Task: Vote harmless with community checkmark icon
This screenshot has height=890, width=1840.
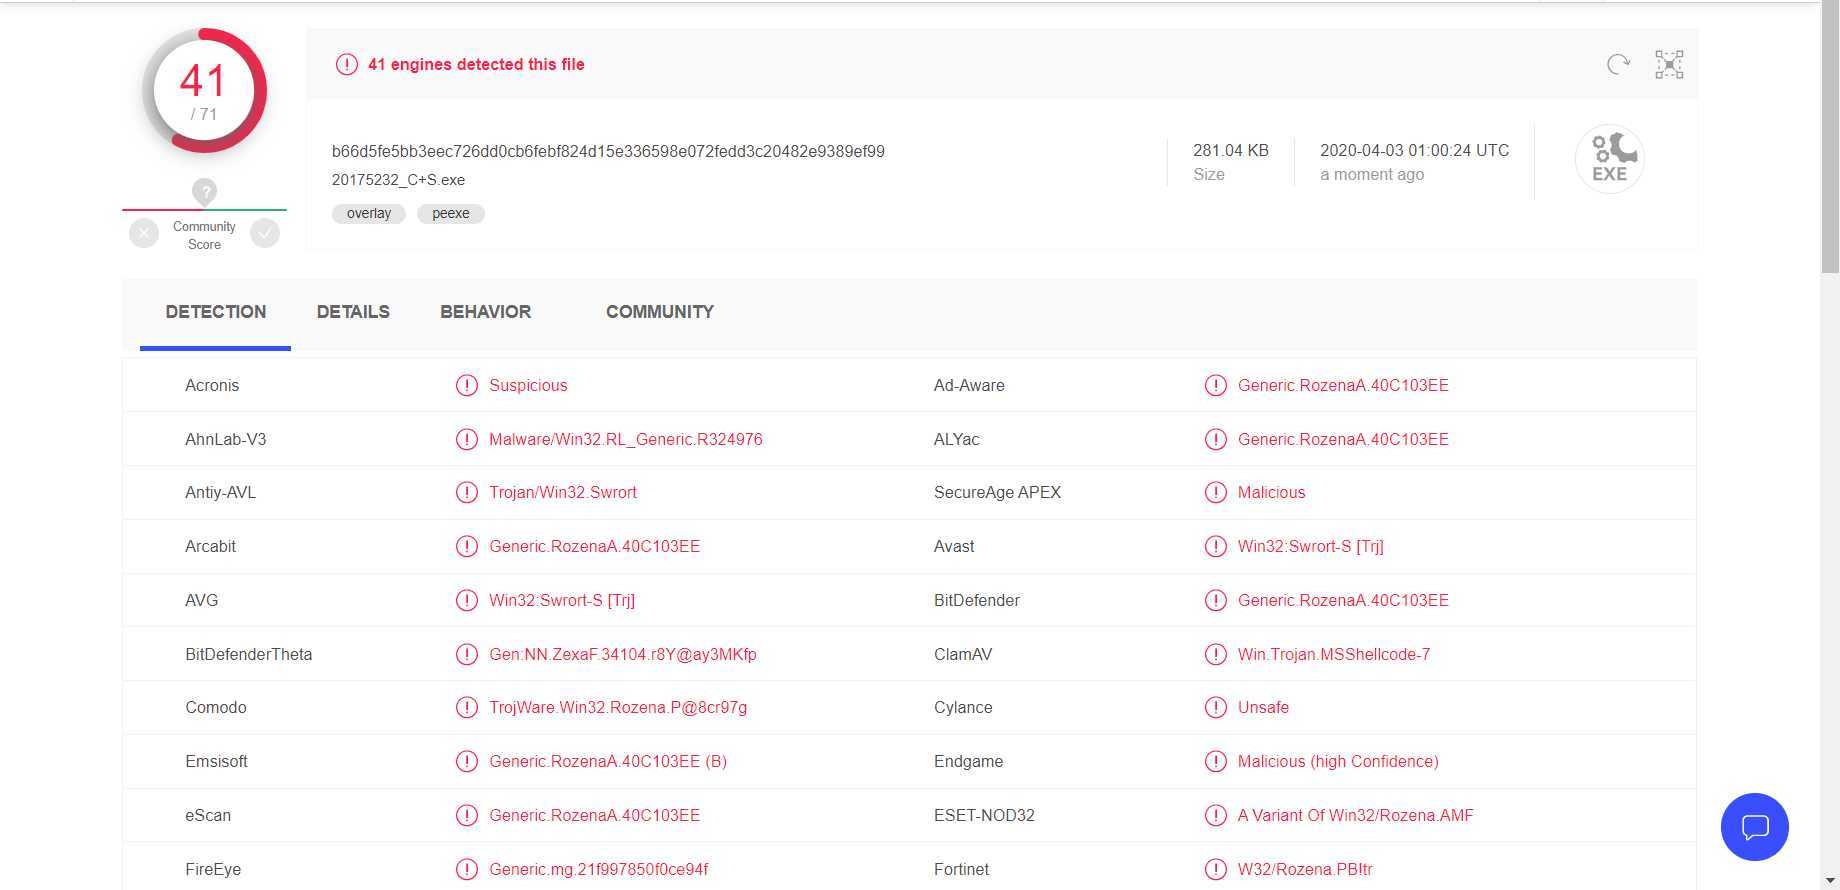Action: 265,233
